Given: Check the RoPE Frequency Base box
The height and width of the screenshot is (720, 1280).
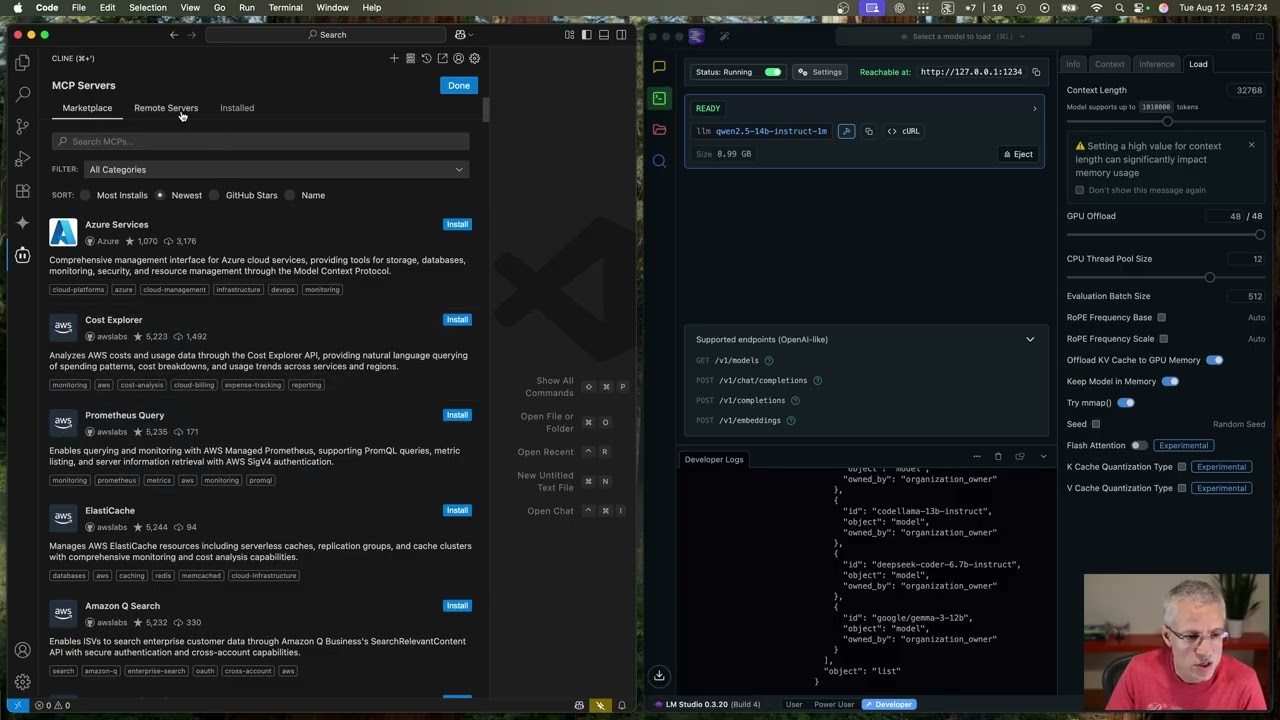Looking at the screenshot, I should (1161, 318).
